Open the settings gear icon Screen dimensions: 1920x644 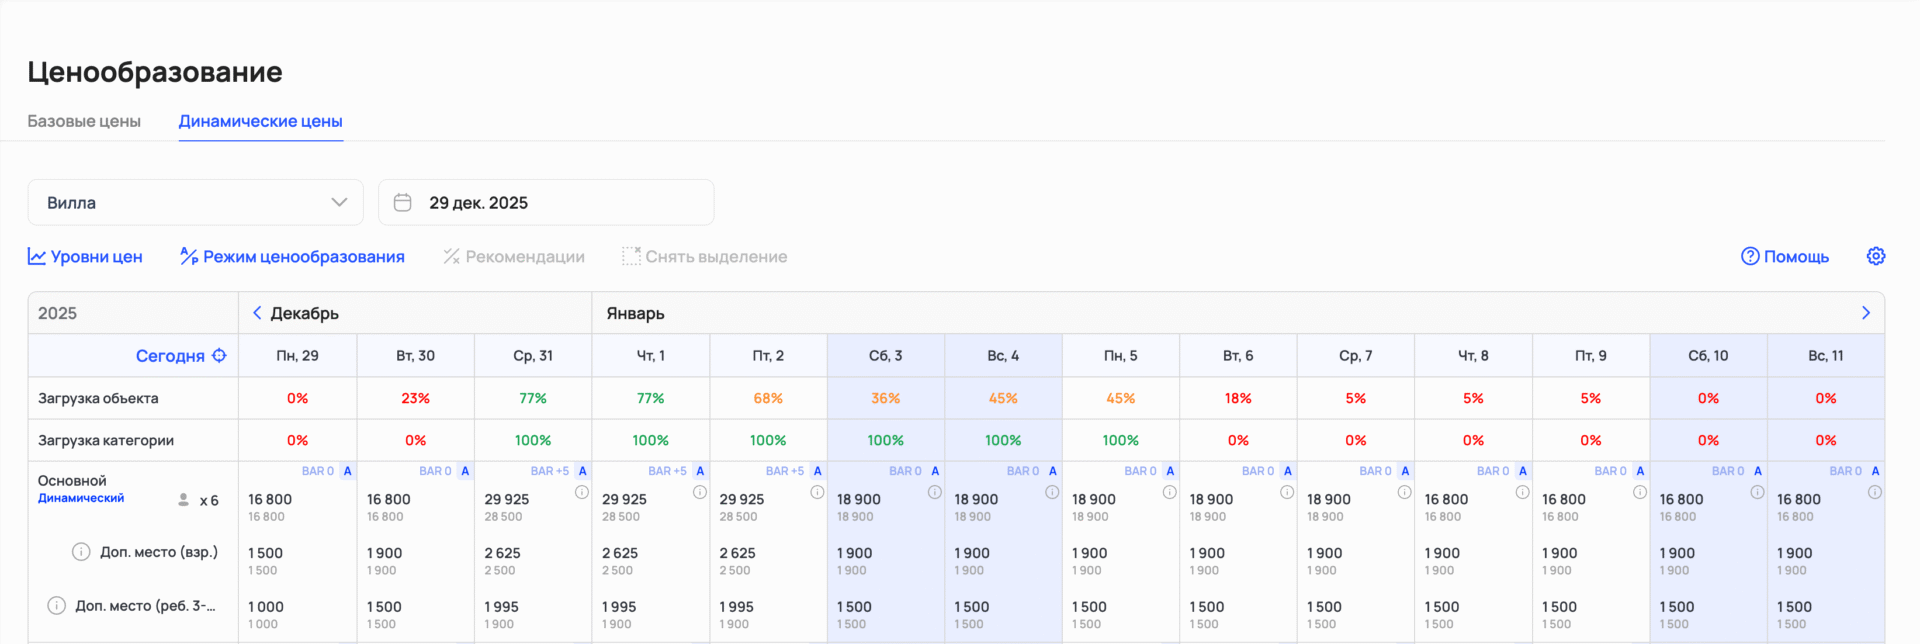[x=1875, y=256]
